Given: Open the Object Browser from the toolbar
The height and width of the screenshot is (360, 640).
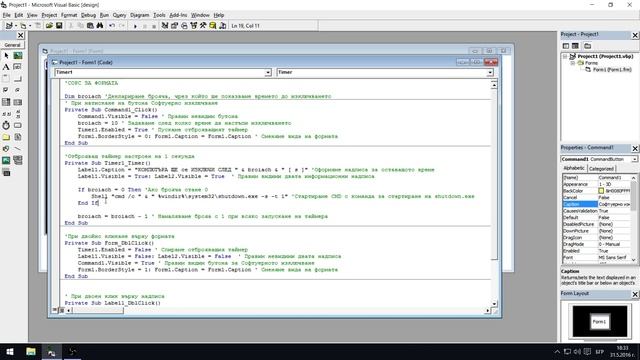Looking at the screenshot, I should tap(193, 26).
